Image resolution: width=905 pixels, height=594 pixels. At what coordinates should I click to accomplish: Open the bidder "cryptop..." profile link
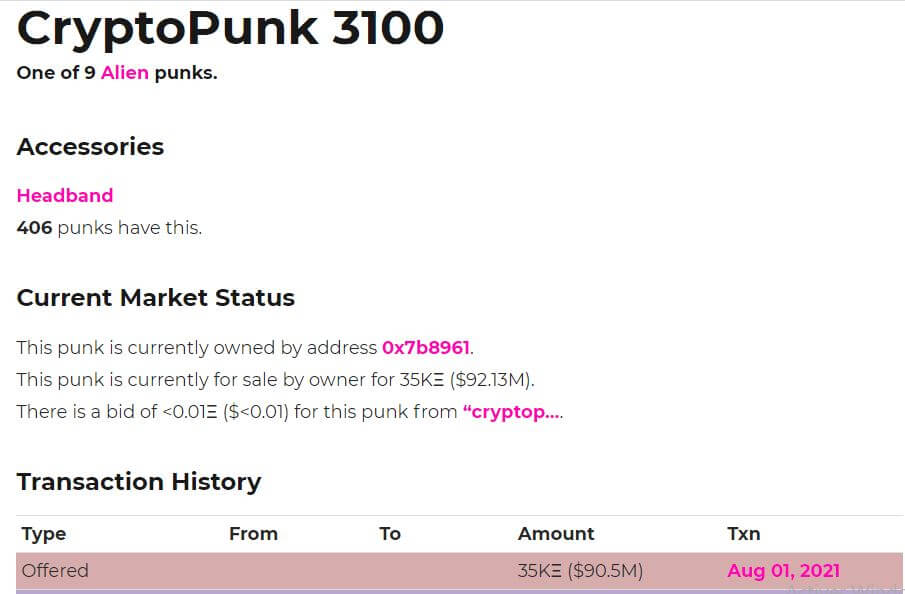511,411
